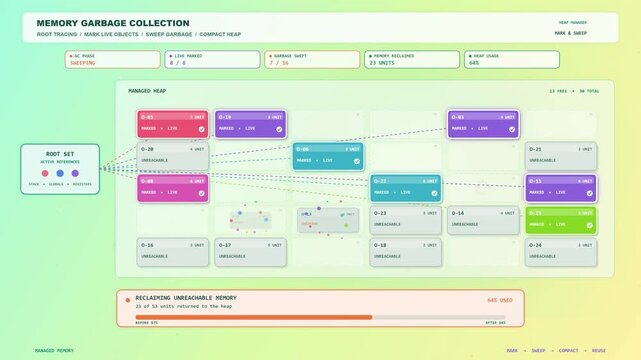Select the red Stack root reference dot
This screenshot has height=360, width=641.
coord(45,173)
